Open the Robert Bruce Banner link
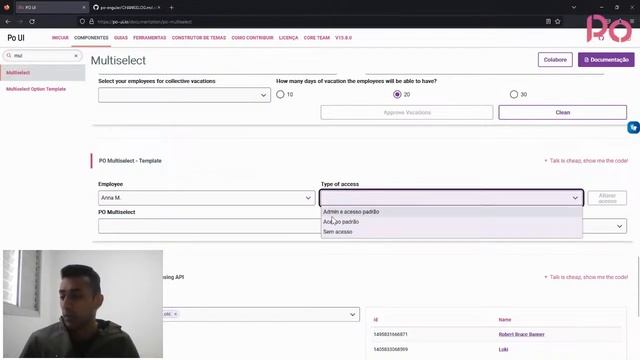640x360 pixels. point(521,334)
